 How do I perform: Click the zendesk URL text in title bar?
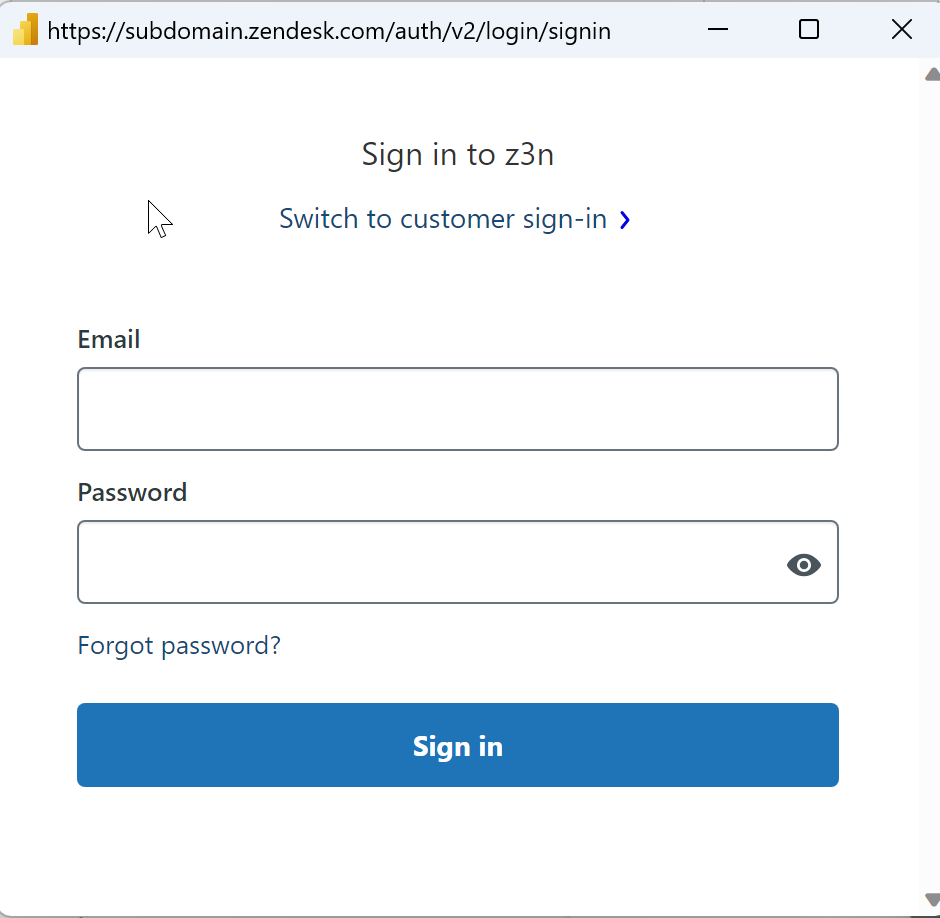tap(329, 31)
